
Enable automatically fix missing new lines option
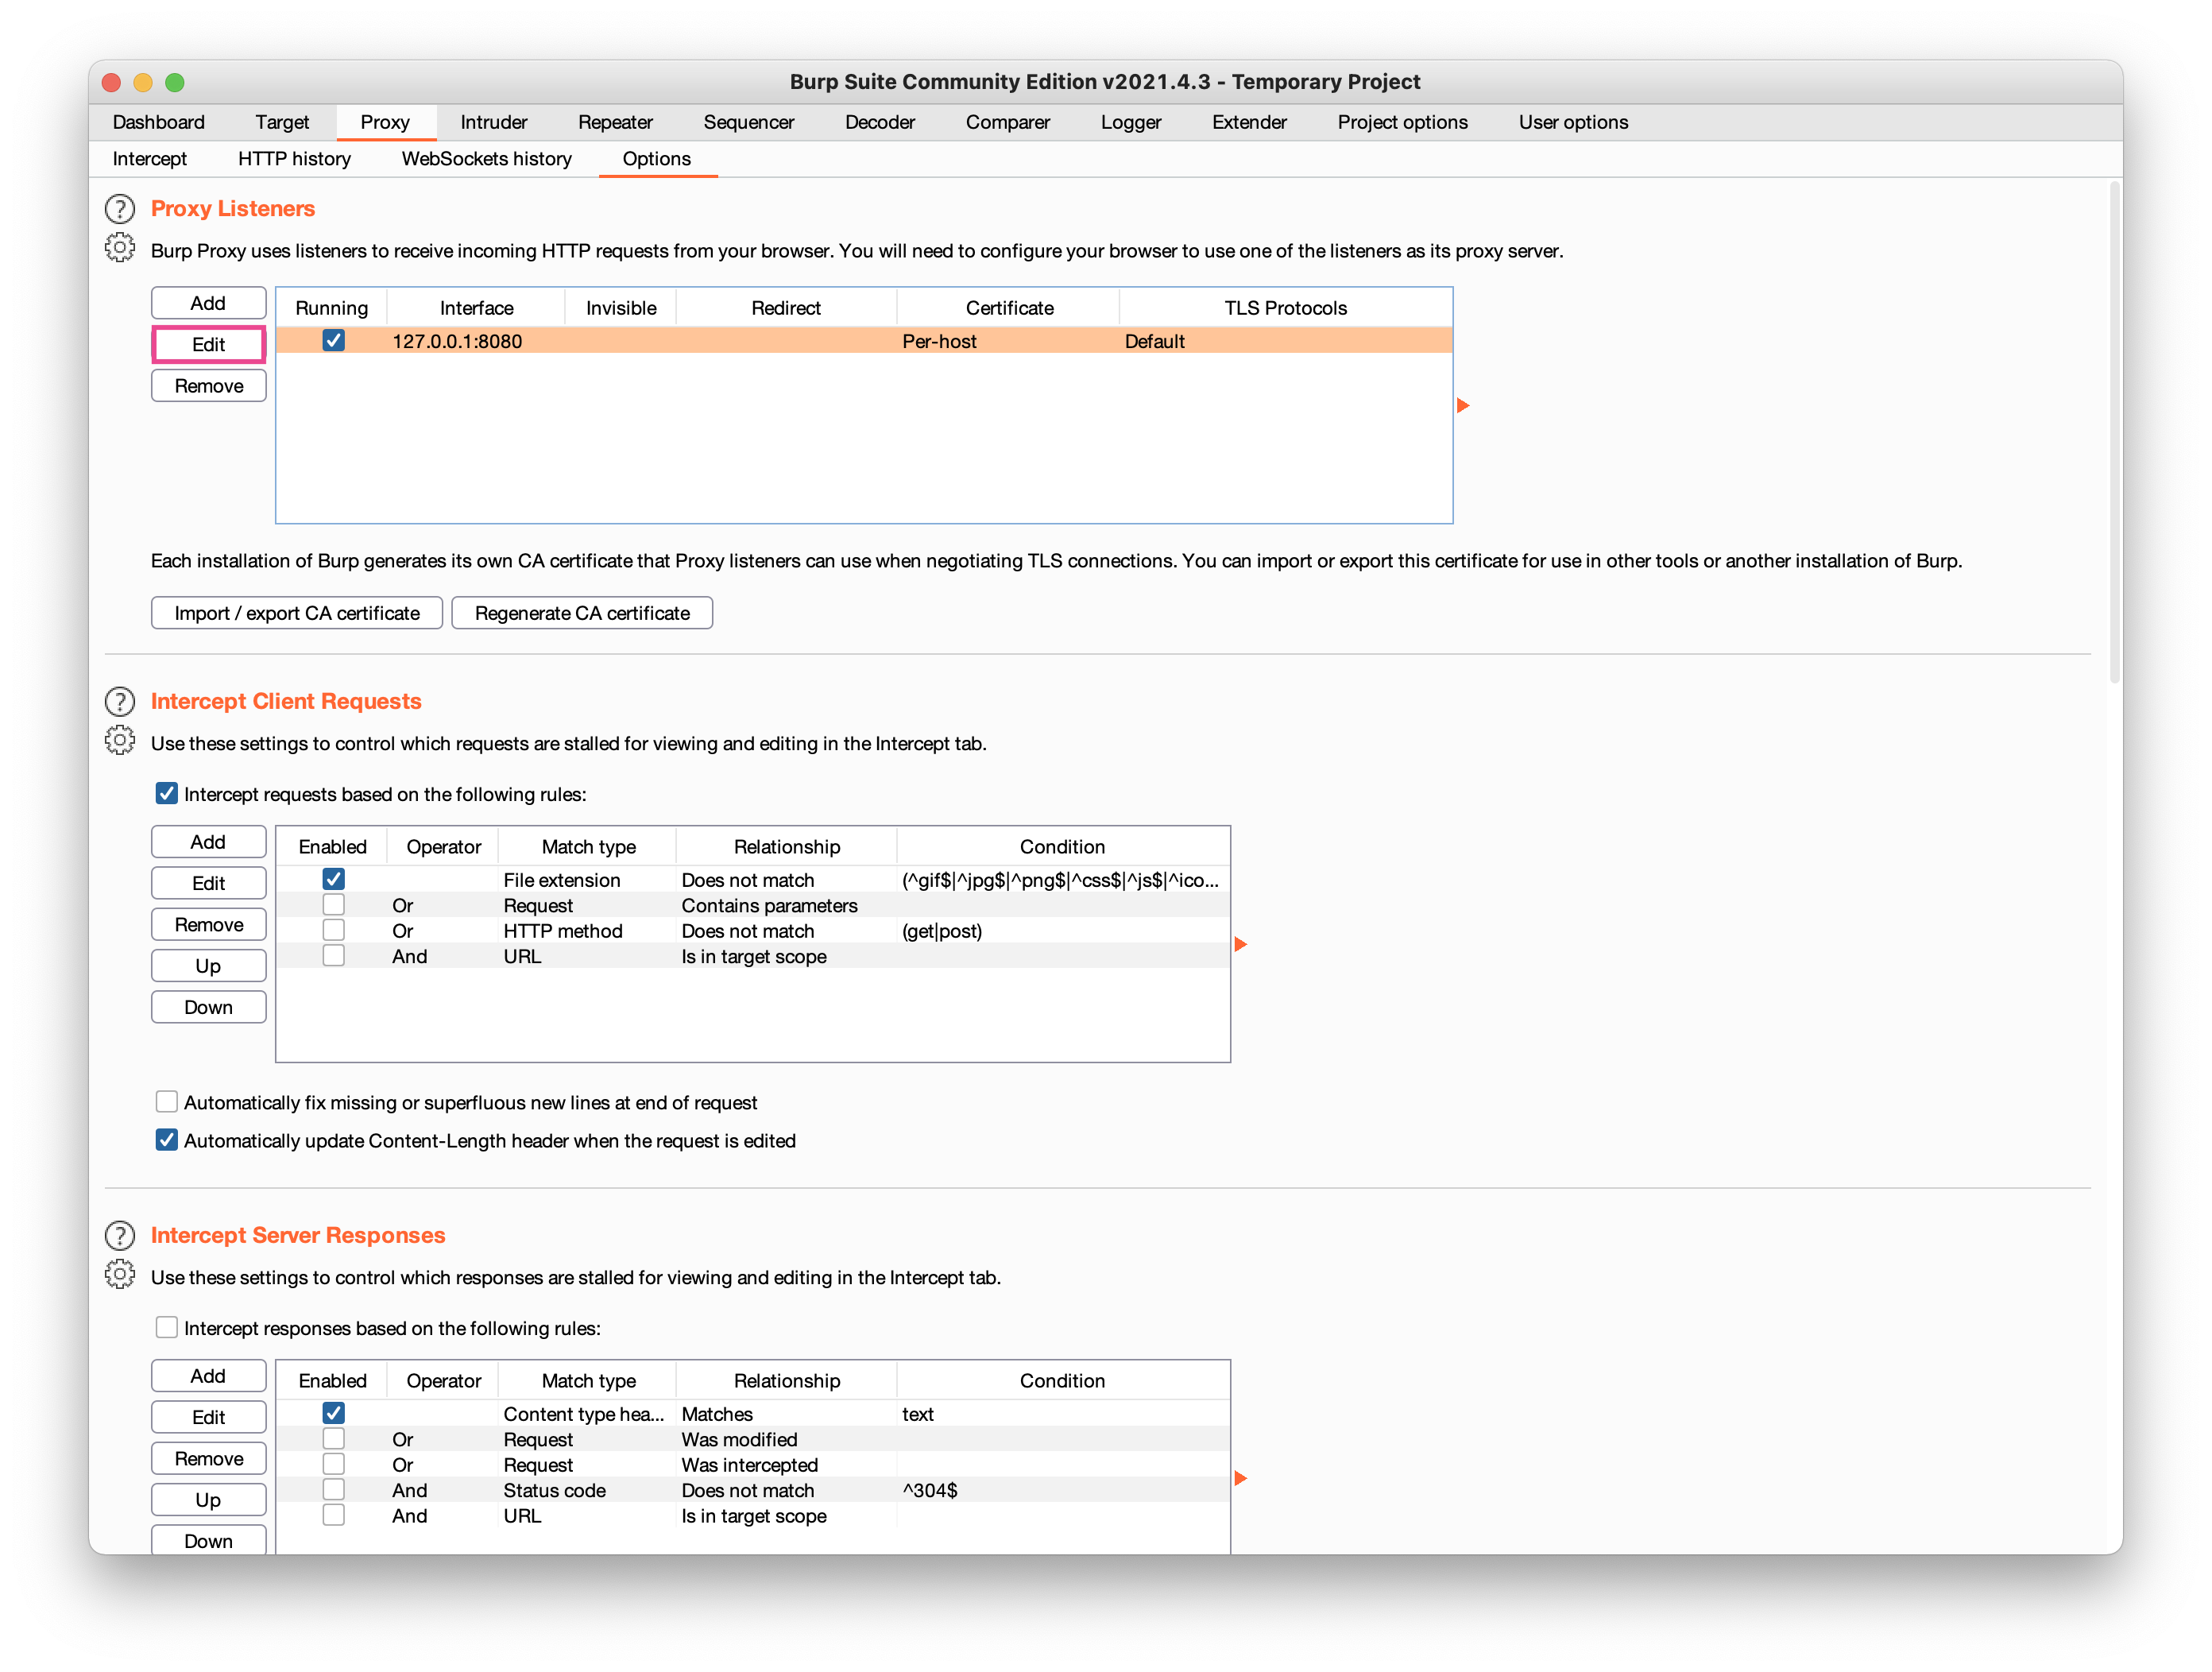167,1102
